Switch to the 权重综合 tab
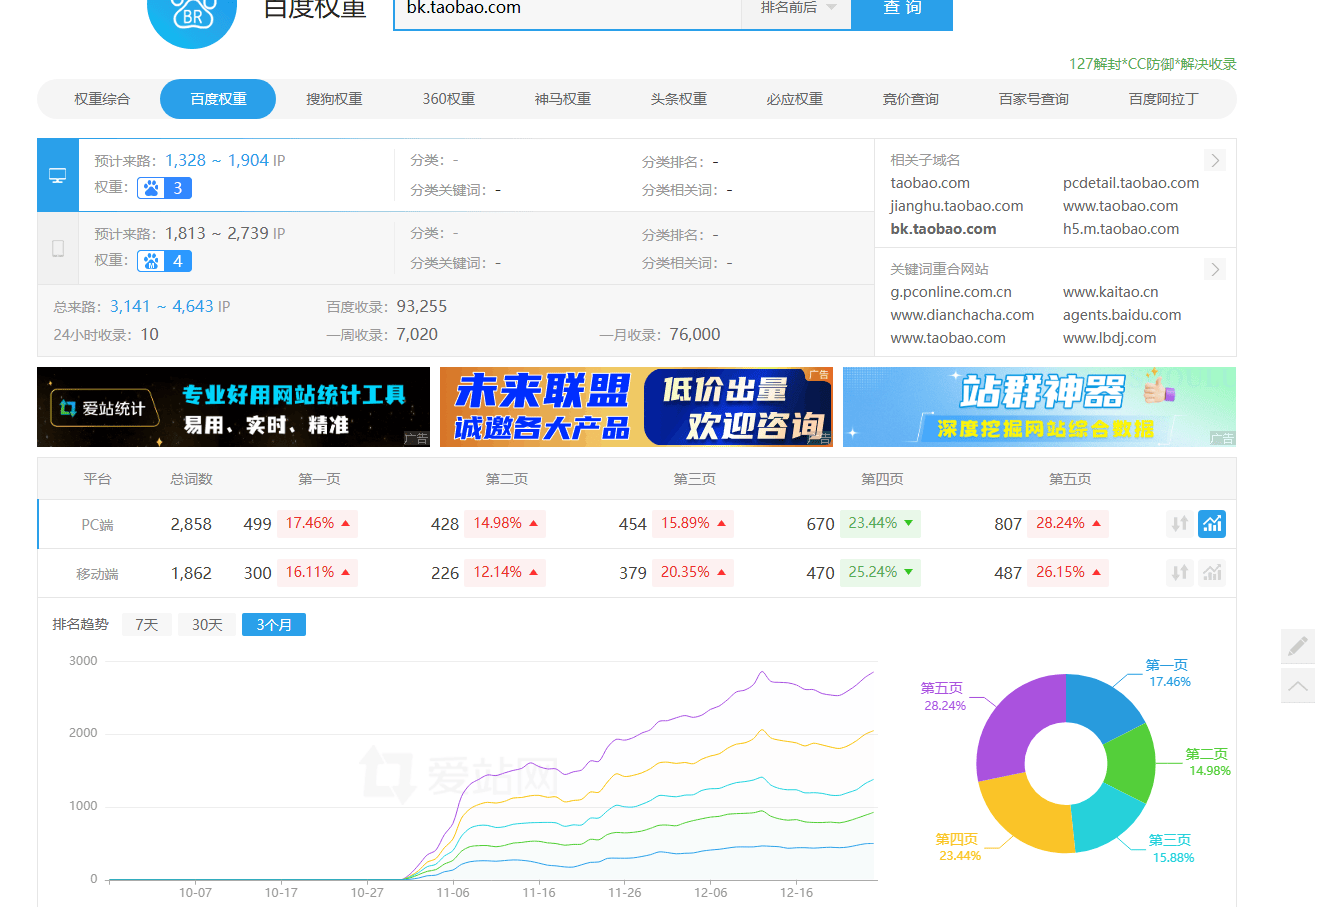This screenshot has height=907, width=1339. click(102, 99)
